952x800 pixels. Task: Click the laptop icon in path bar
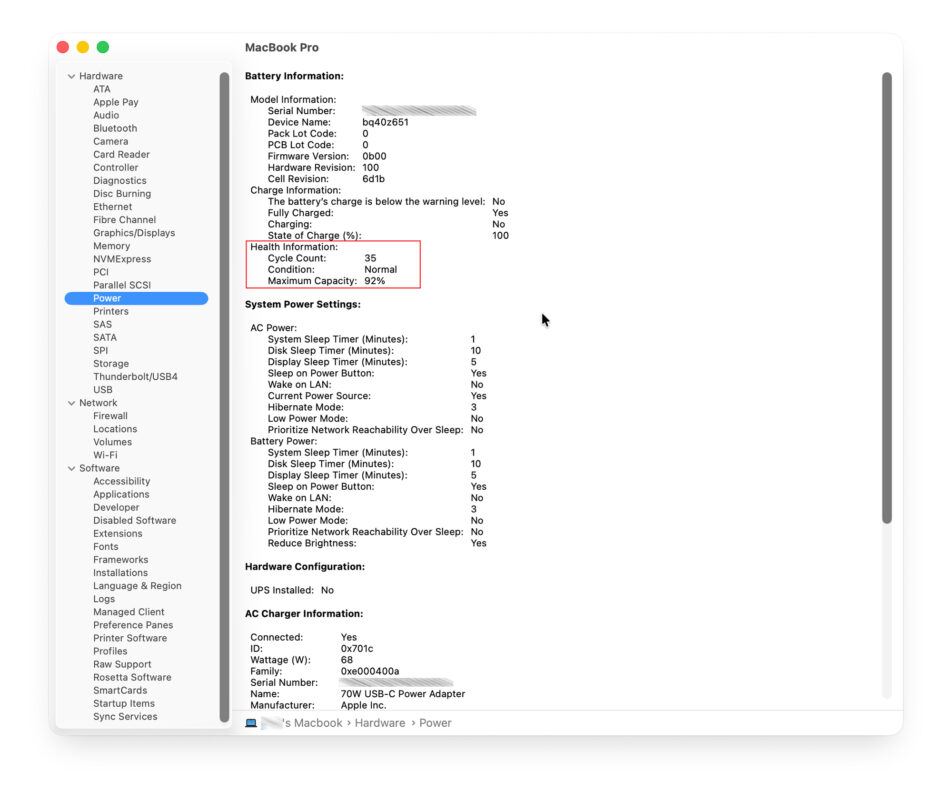[251, 723]
